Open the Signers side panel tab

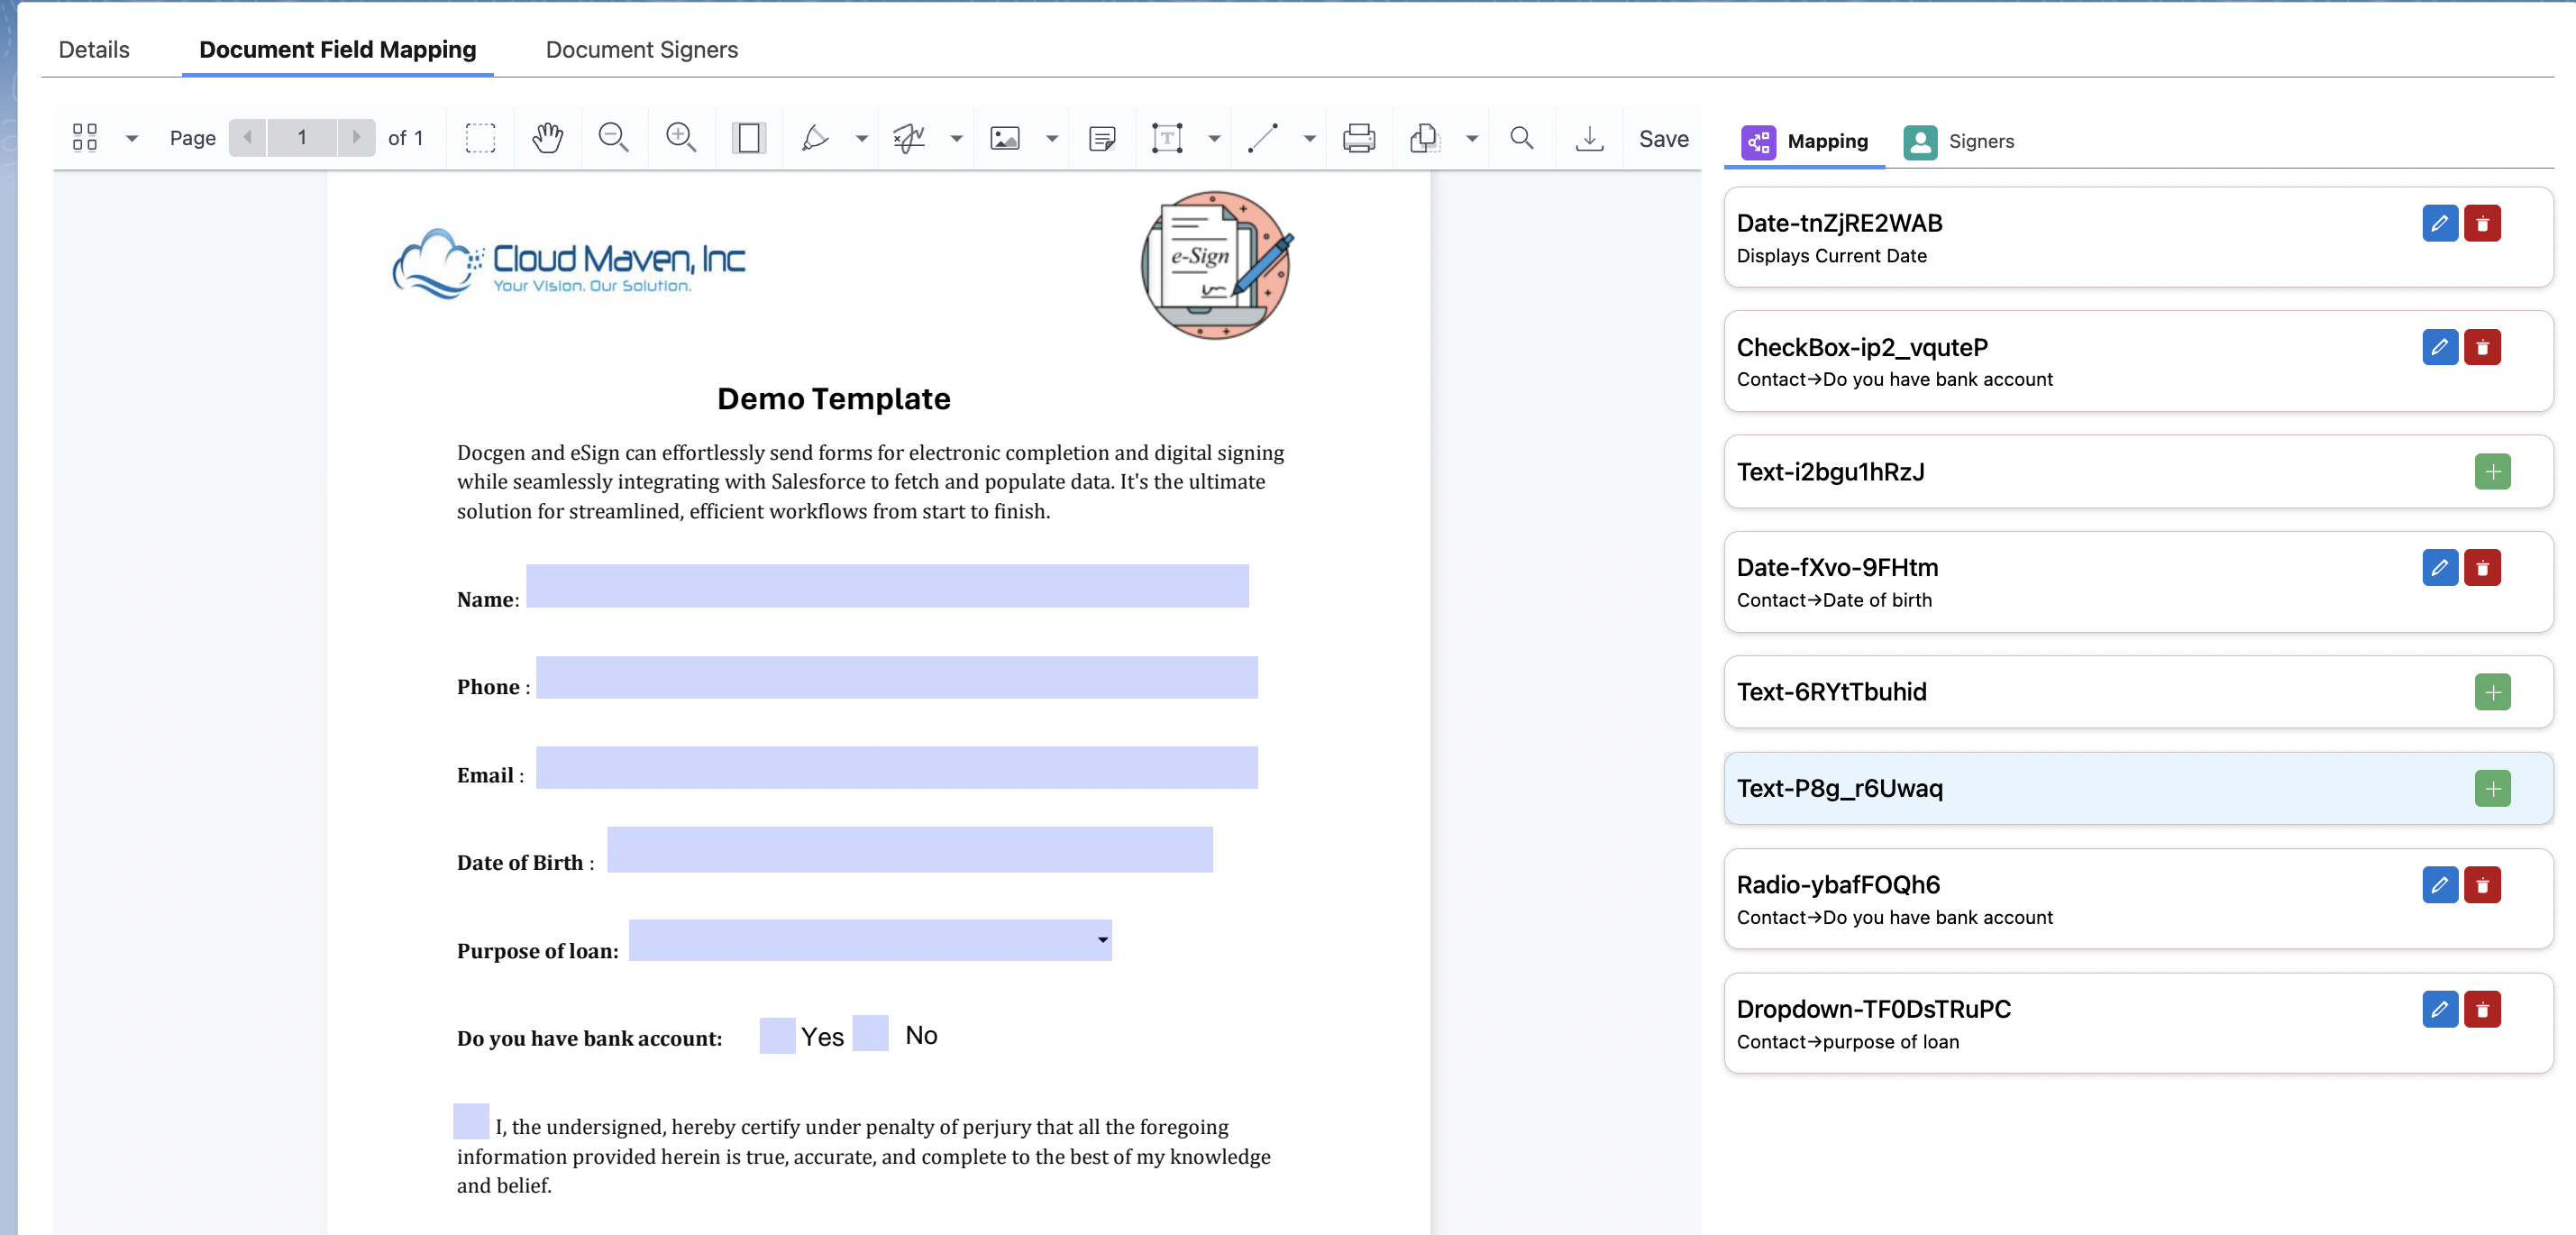click(1959, 141)
